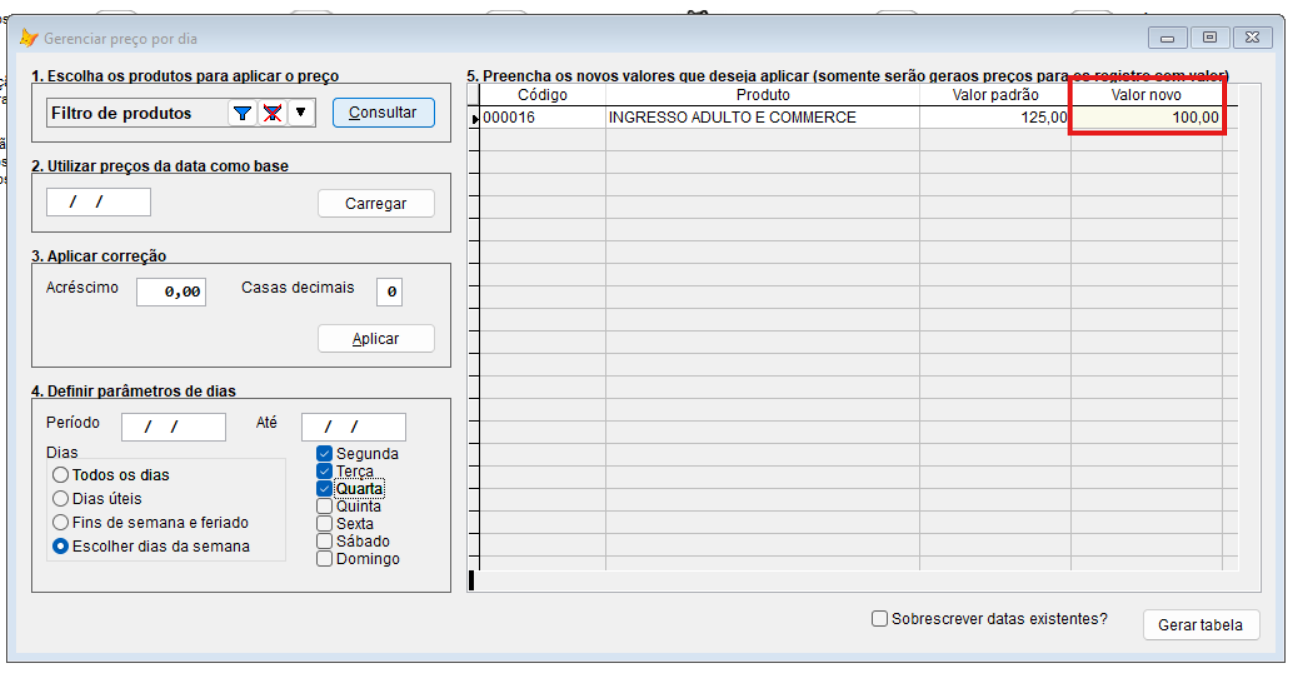Enable Sobrescrever datas existentes checkbox

(x=880, y=619)
